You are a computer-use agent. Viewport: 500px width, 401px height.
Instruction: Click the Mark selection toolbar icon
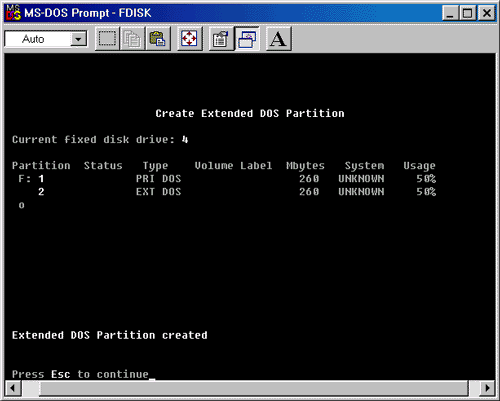[x=107, y=39]
